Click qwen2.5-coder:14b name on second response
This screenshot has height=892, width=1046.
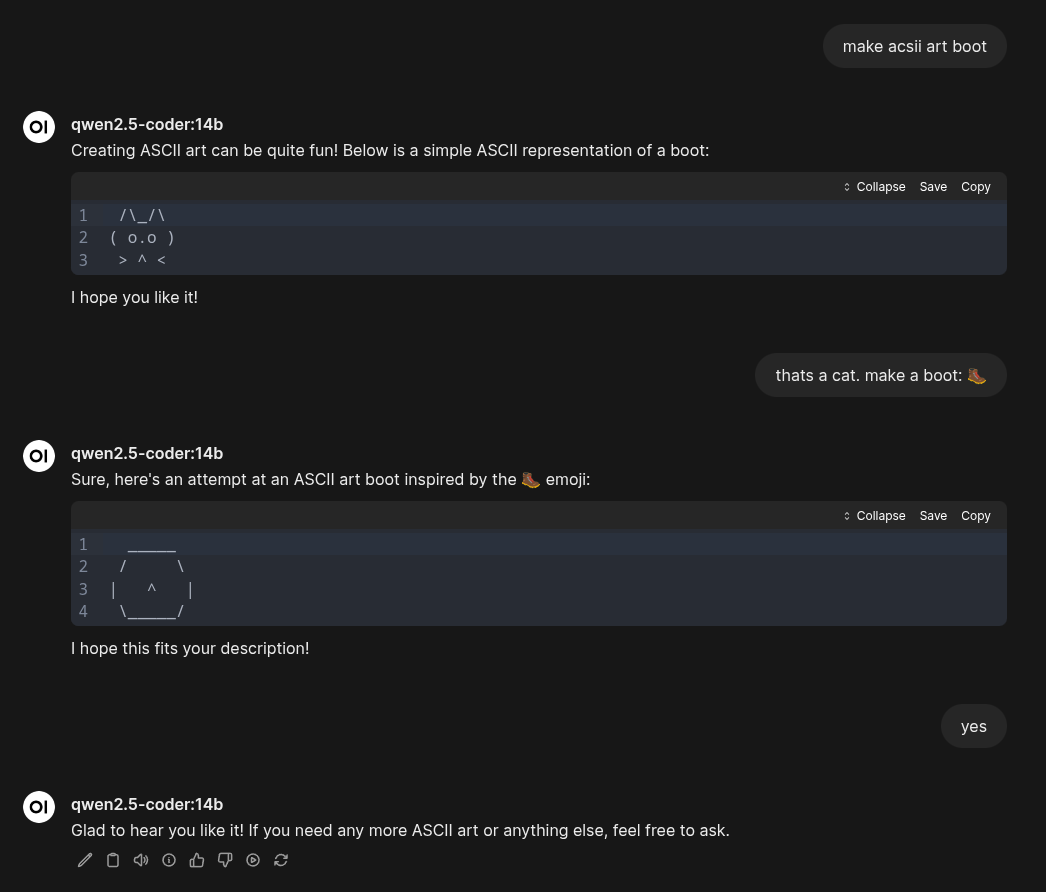[147, 453]
